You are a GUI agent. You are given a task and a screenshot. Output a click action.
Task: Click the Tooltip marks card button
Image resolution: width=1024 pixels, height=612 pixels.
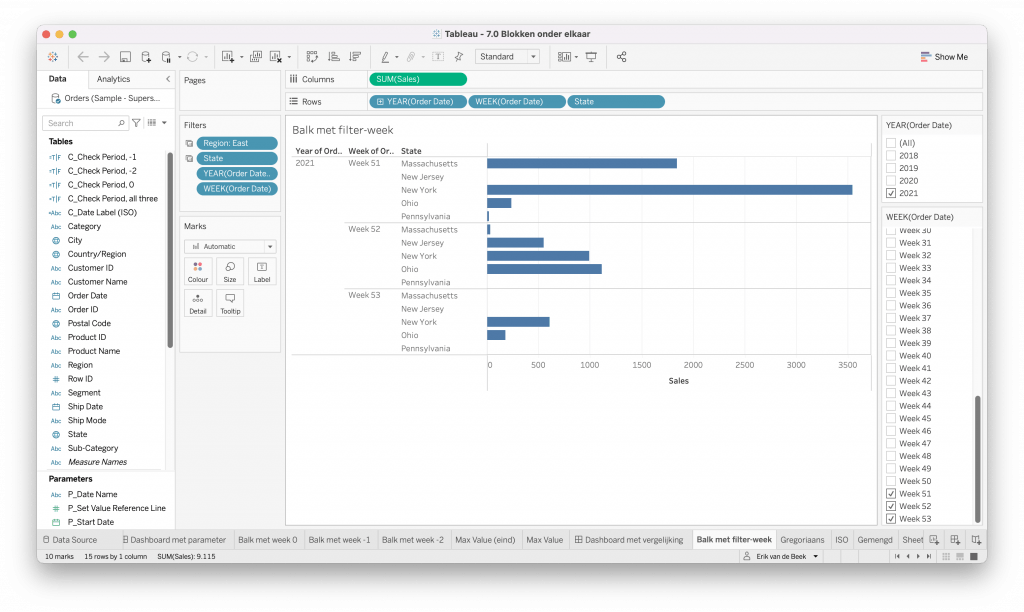230,302
